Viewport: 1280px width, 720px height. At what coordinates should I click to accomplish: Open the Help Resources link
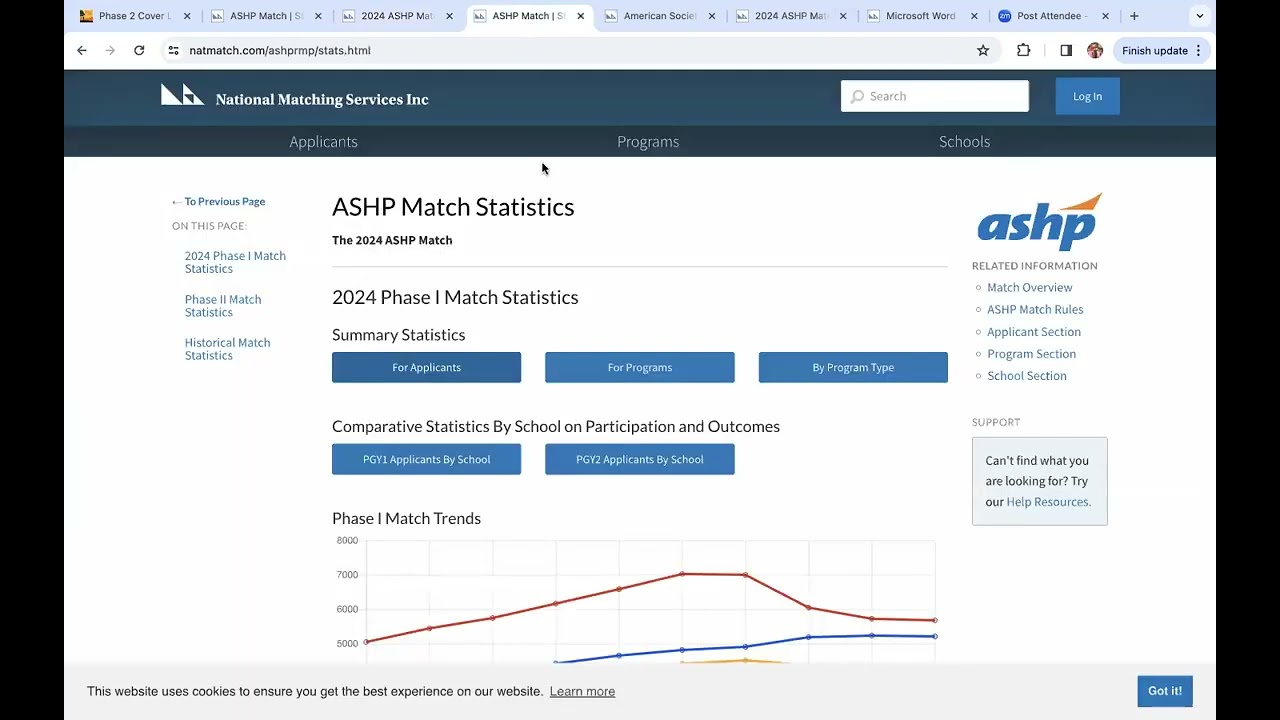(x=1047, y=502)
